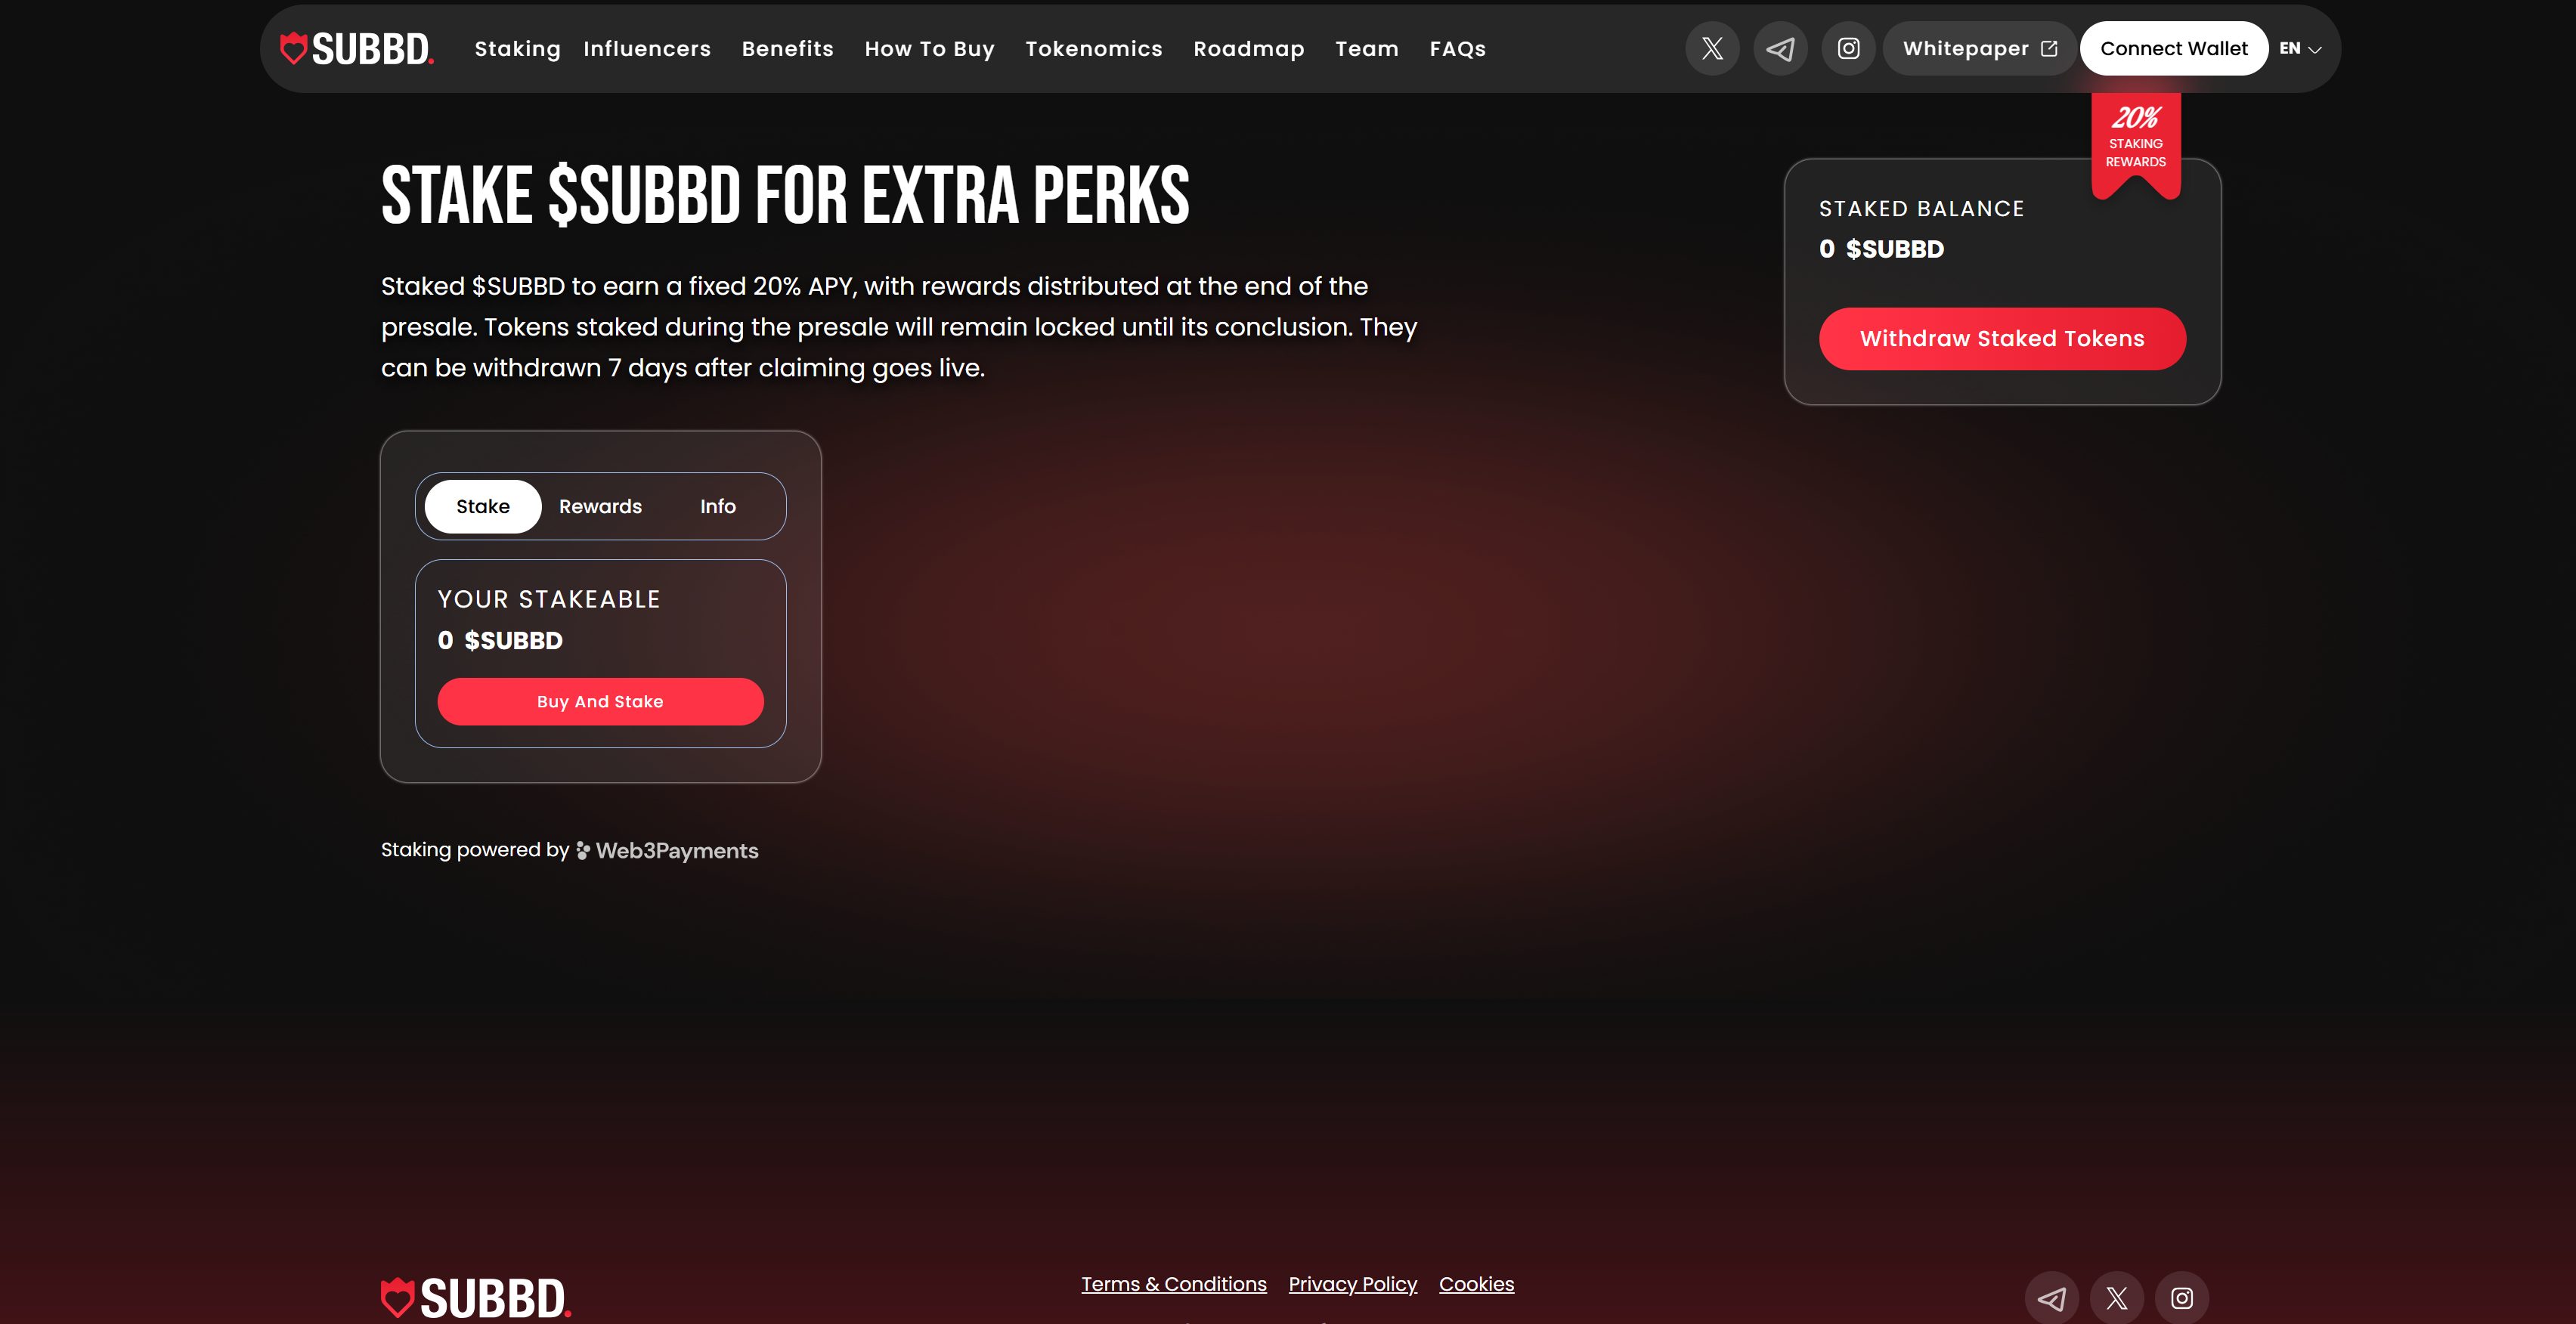Click the Web3Payments powered-by link
Screen dimensions: 2576x1324
[668, 850]
